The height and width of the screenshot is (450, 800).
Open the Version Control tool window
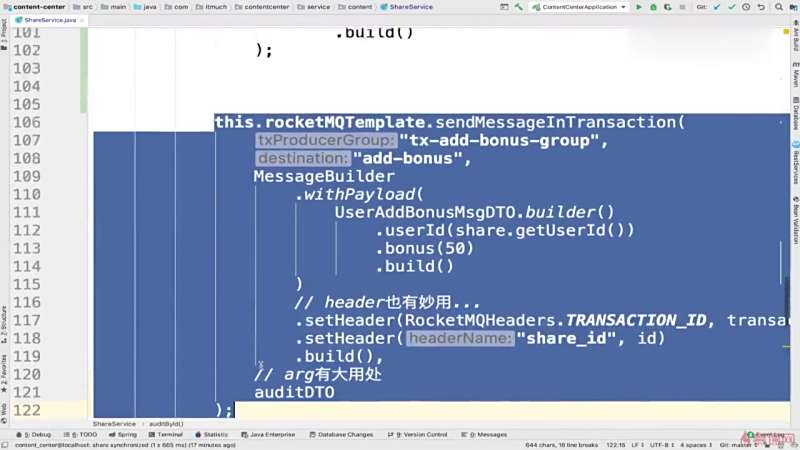417,435
